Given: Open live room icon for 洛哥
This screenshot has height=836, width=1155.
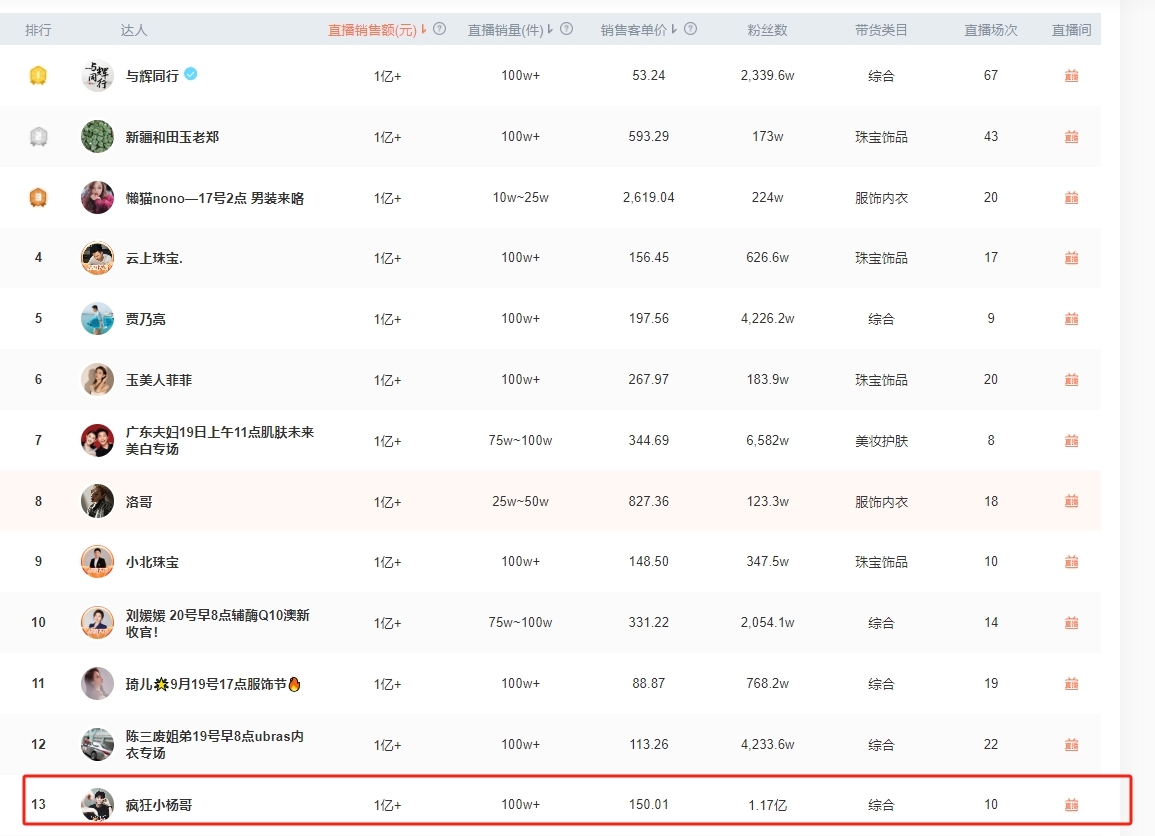Looking at the screenshot, I should pyautogui.click(x=1071, y=501).
